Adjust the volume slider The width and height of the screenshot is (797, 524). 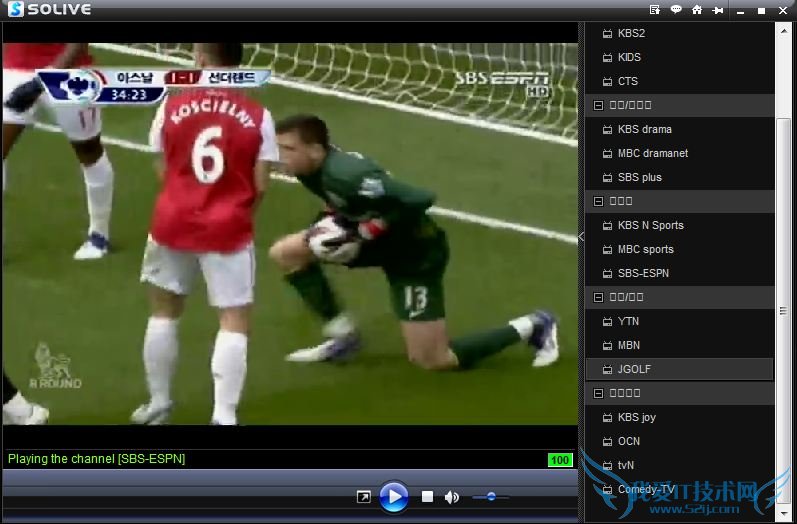point(491,497)
